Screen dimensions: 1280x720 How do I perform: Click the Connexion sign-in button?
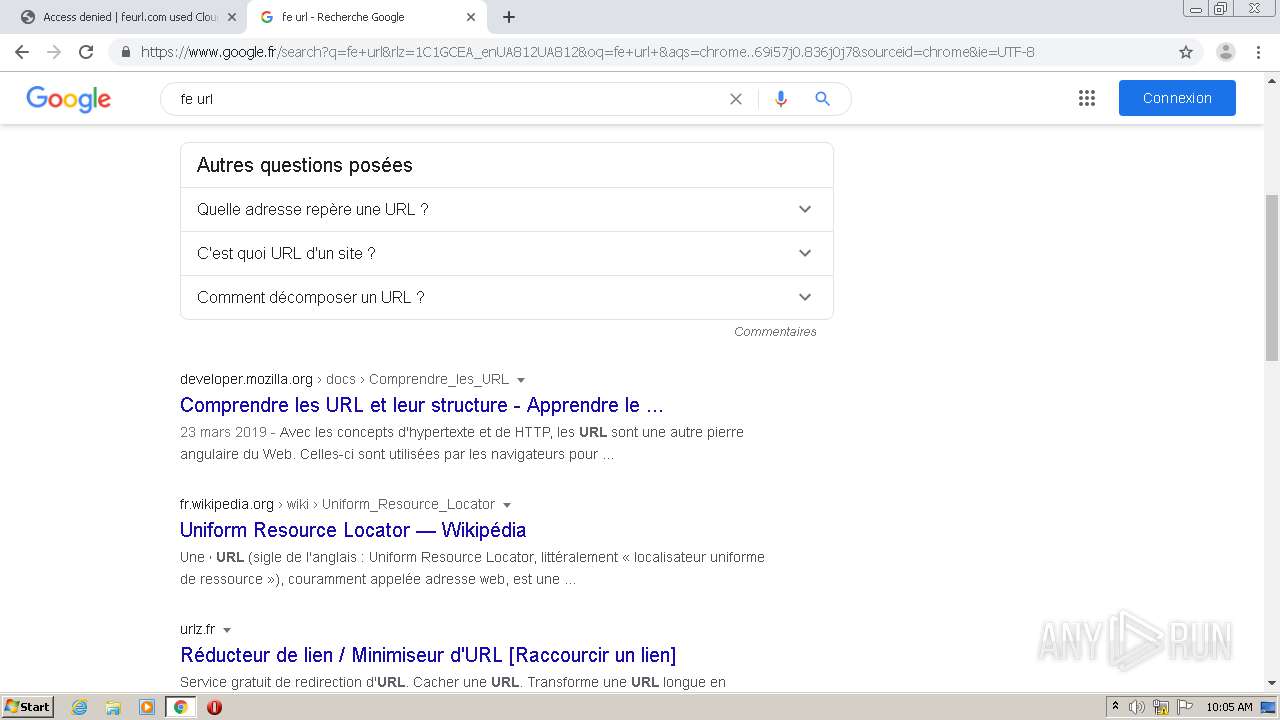tap(1177, 98)
